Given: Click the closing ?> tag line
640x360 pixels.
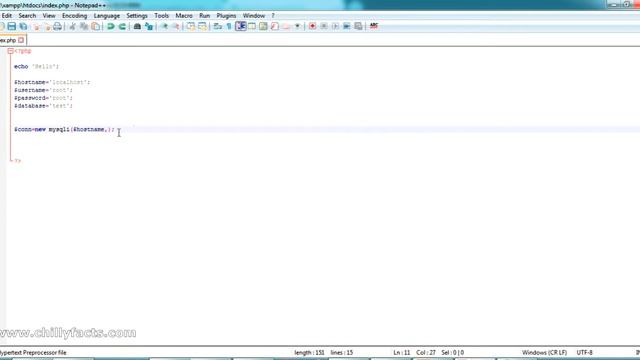Looking at the screenshot, I should click(18, 161).
